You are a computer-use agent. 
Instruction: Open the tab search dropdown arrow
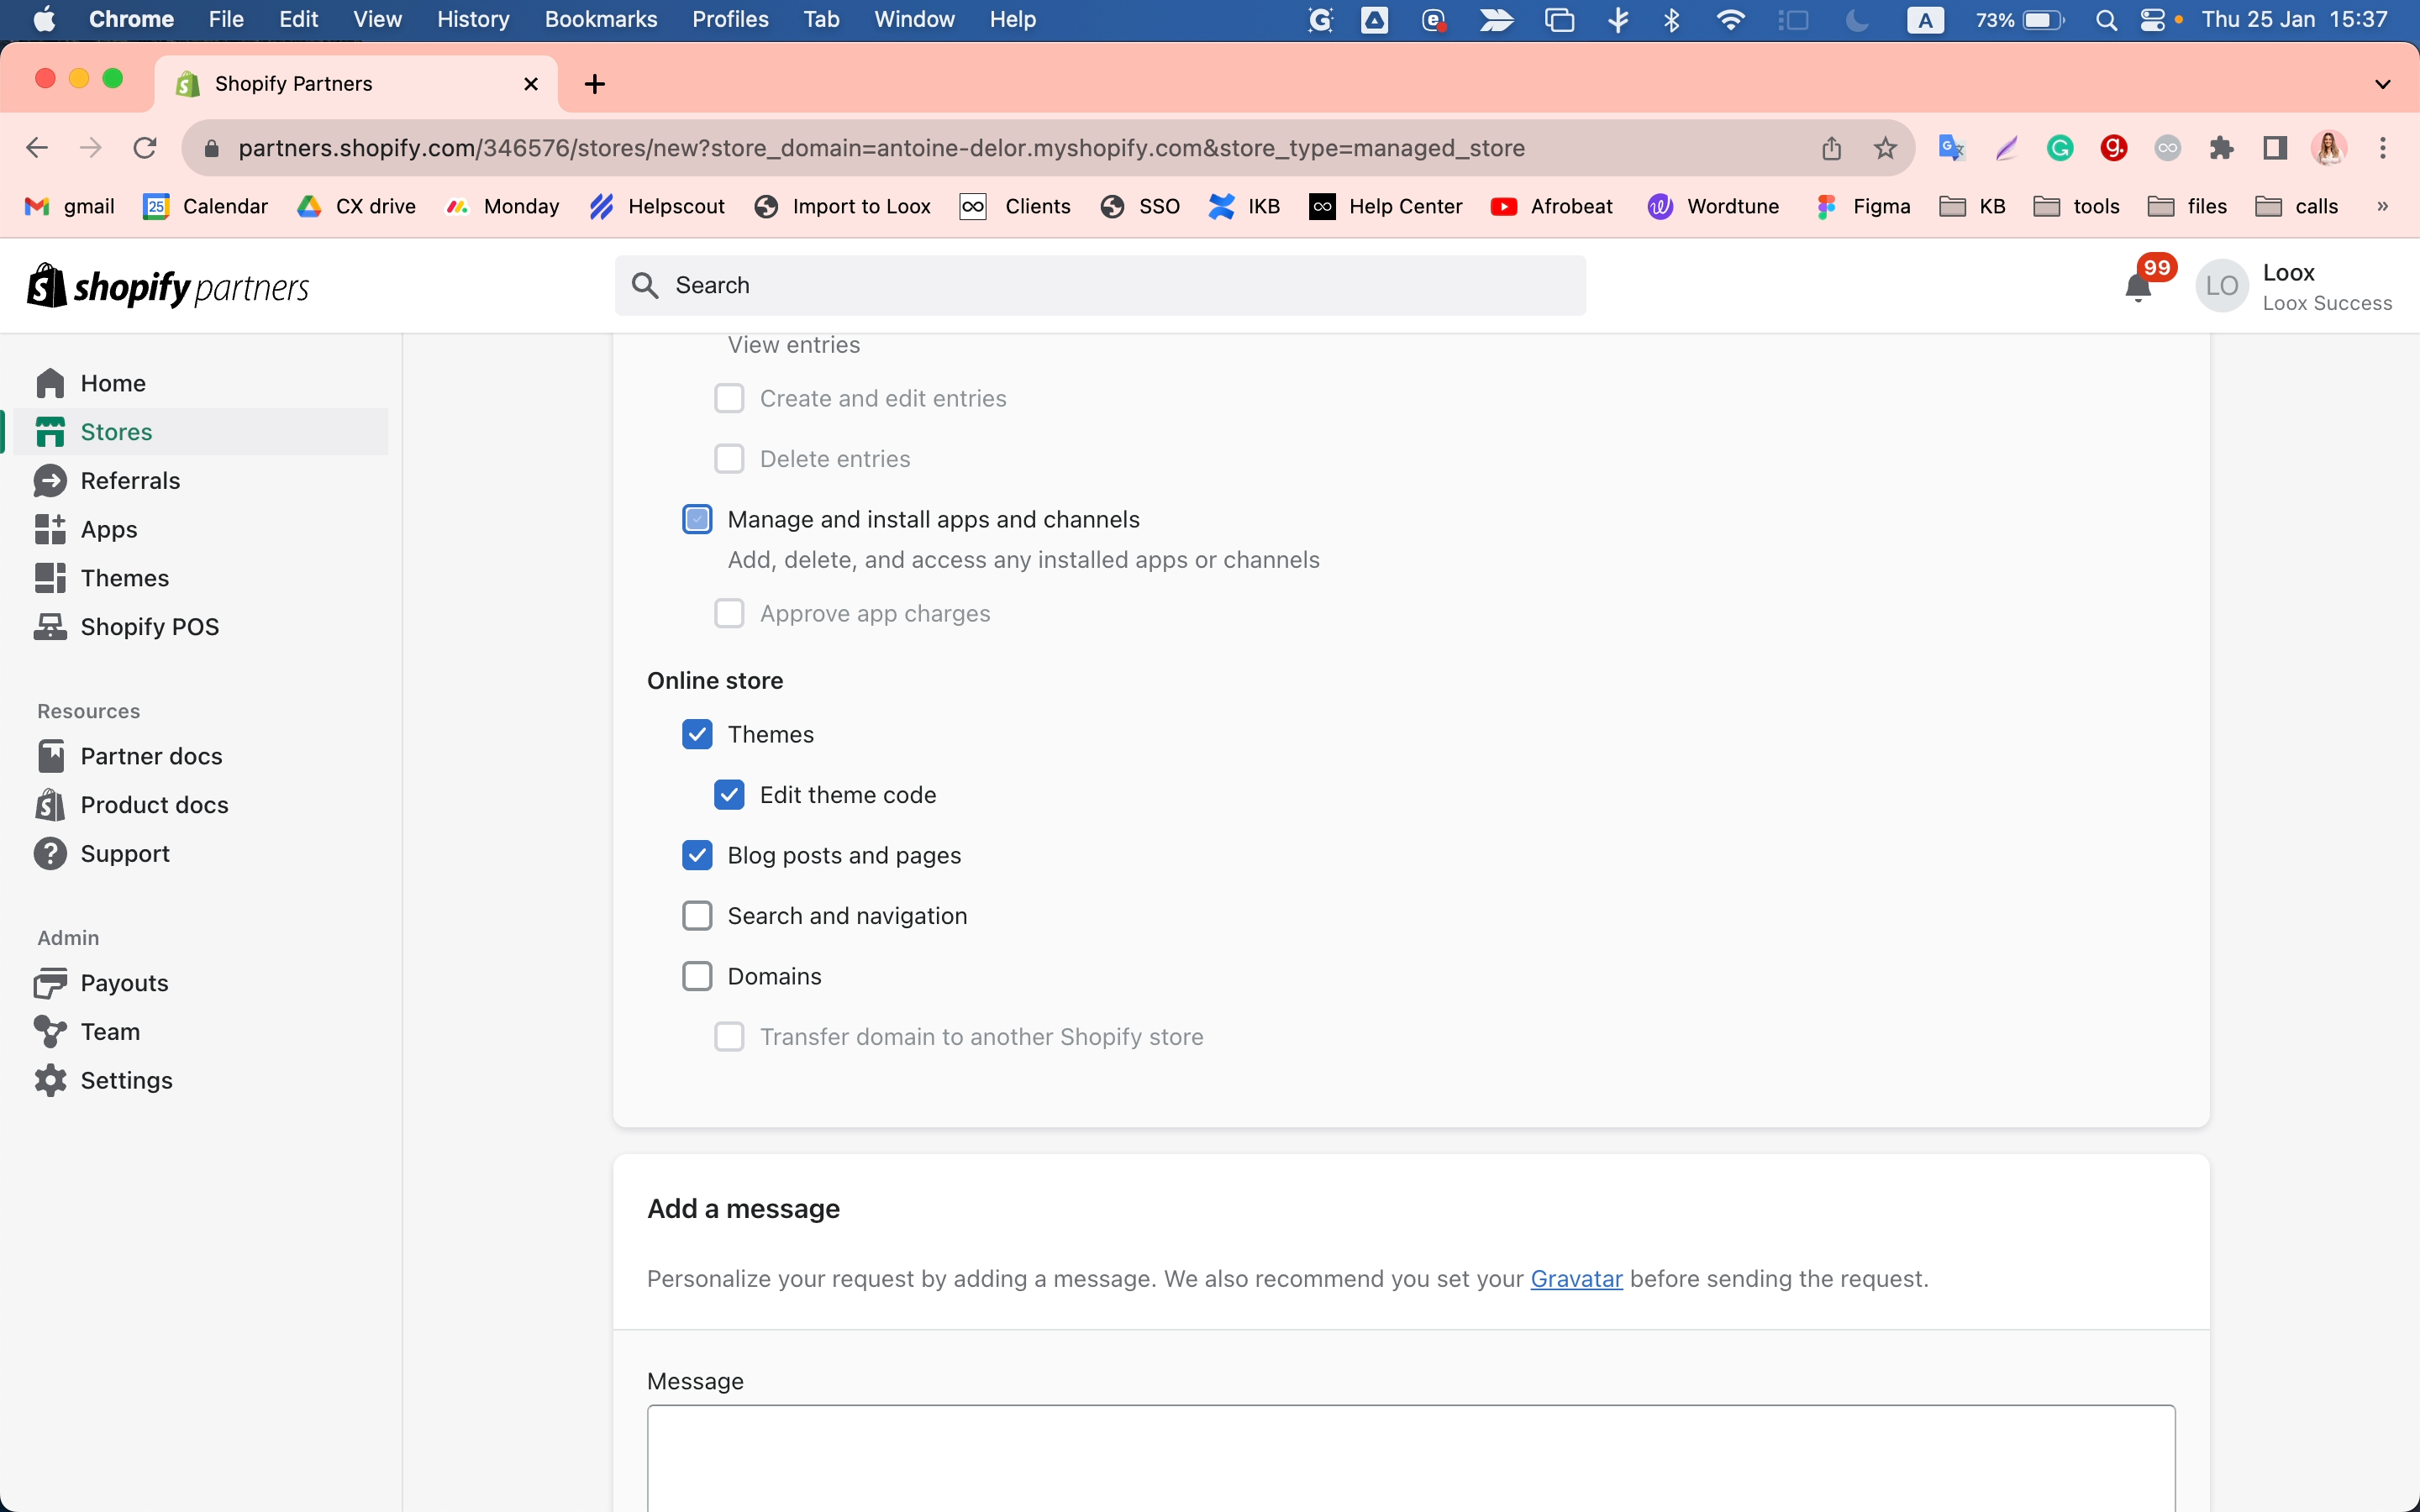[2382, 84]
